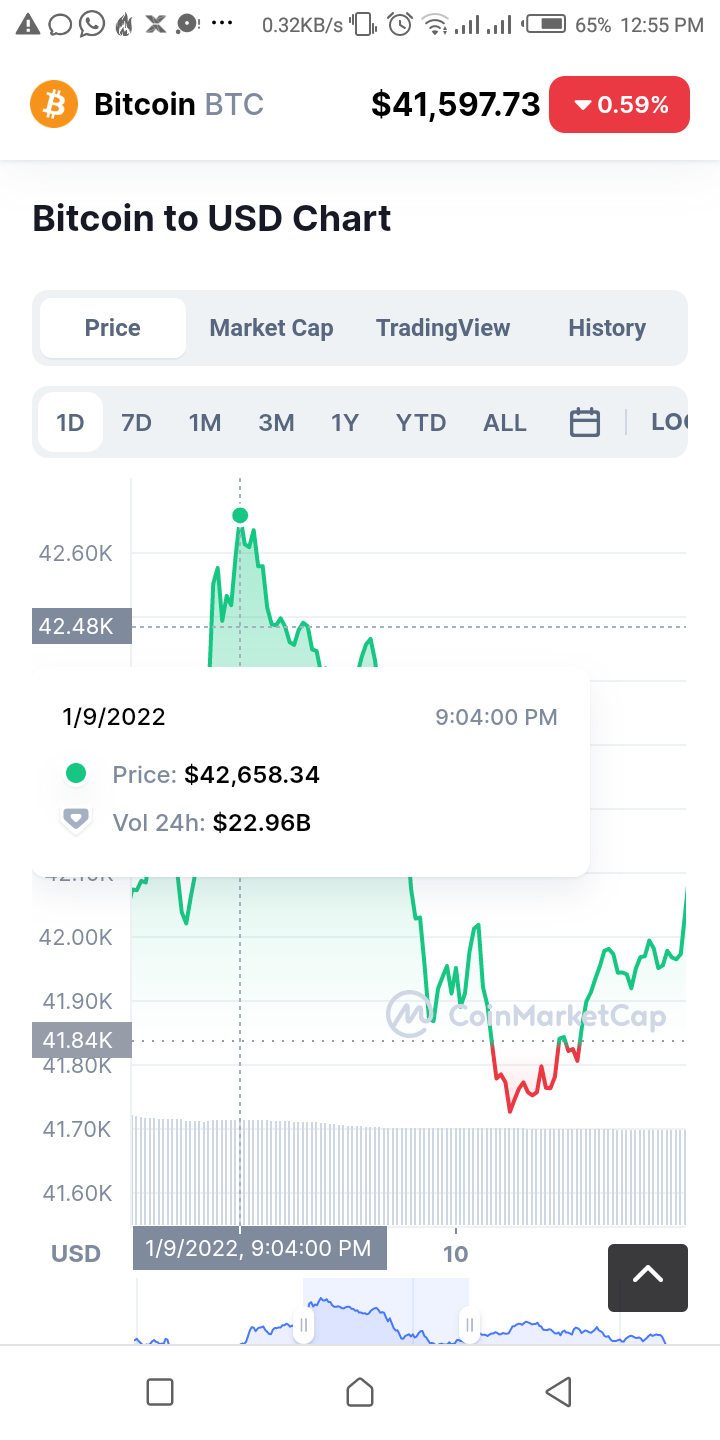Grab the left range selector handle
Viewport: 720px width, 1440px height.
[x=304, y=1326]
